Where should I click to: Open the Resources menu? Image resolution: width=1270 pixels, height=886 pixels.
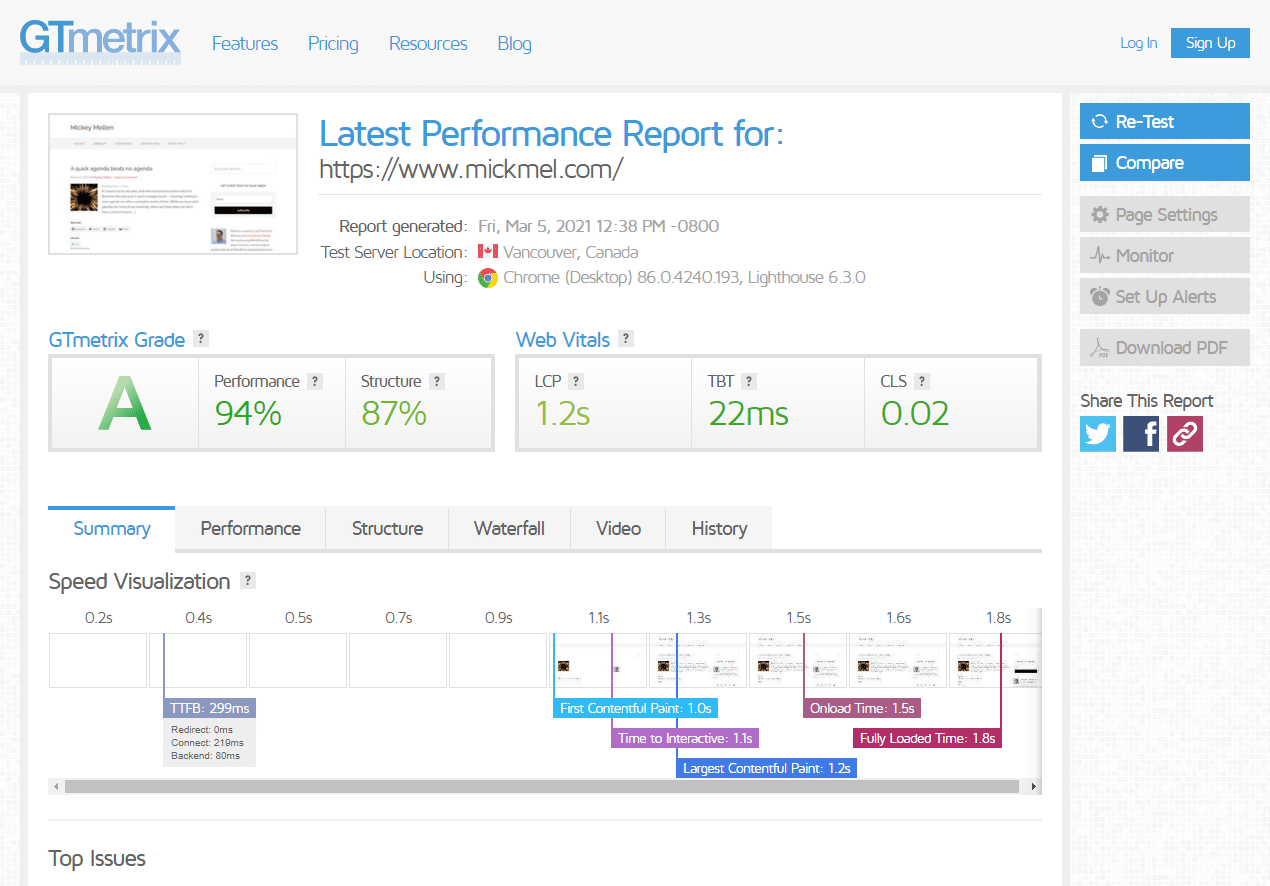pyautogui.click(x=428, y=43)
